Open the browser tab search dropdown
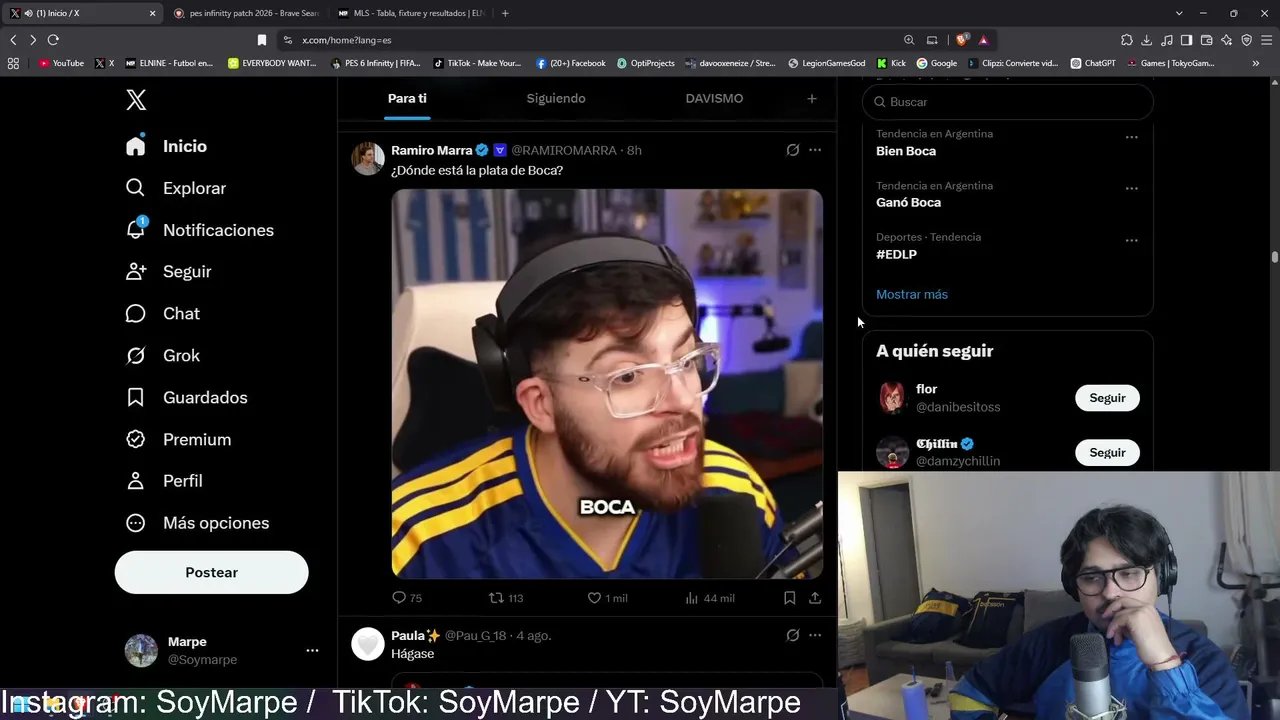This screenshot has width=1280, height=720. pyautogui.click(x=1180, y=13)
